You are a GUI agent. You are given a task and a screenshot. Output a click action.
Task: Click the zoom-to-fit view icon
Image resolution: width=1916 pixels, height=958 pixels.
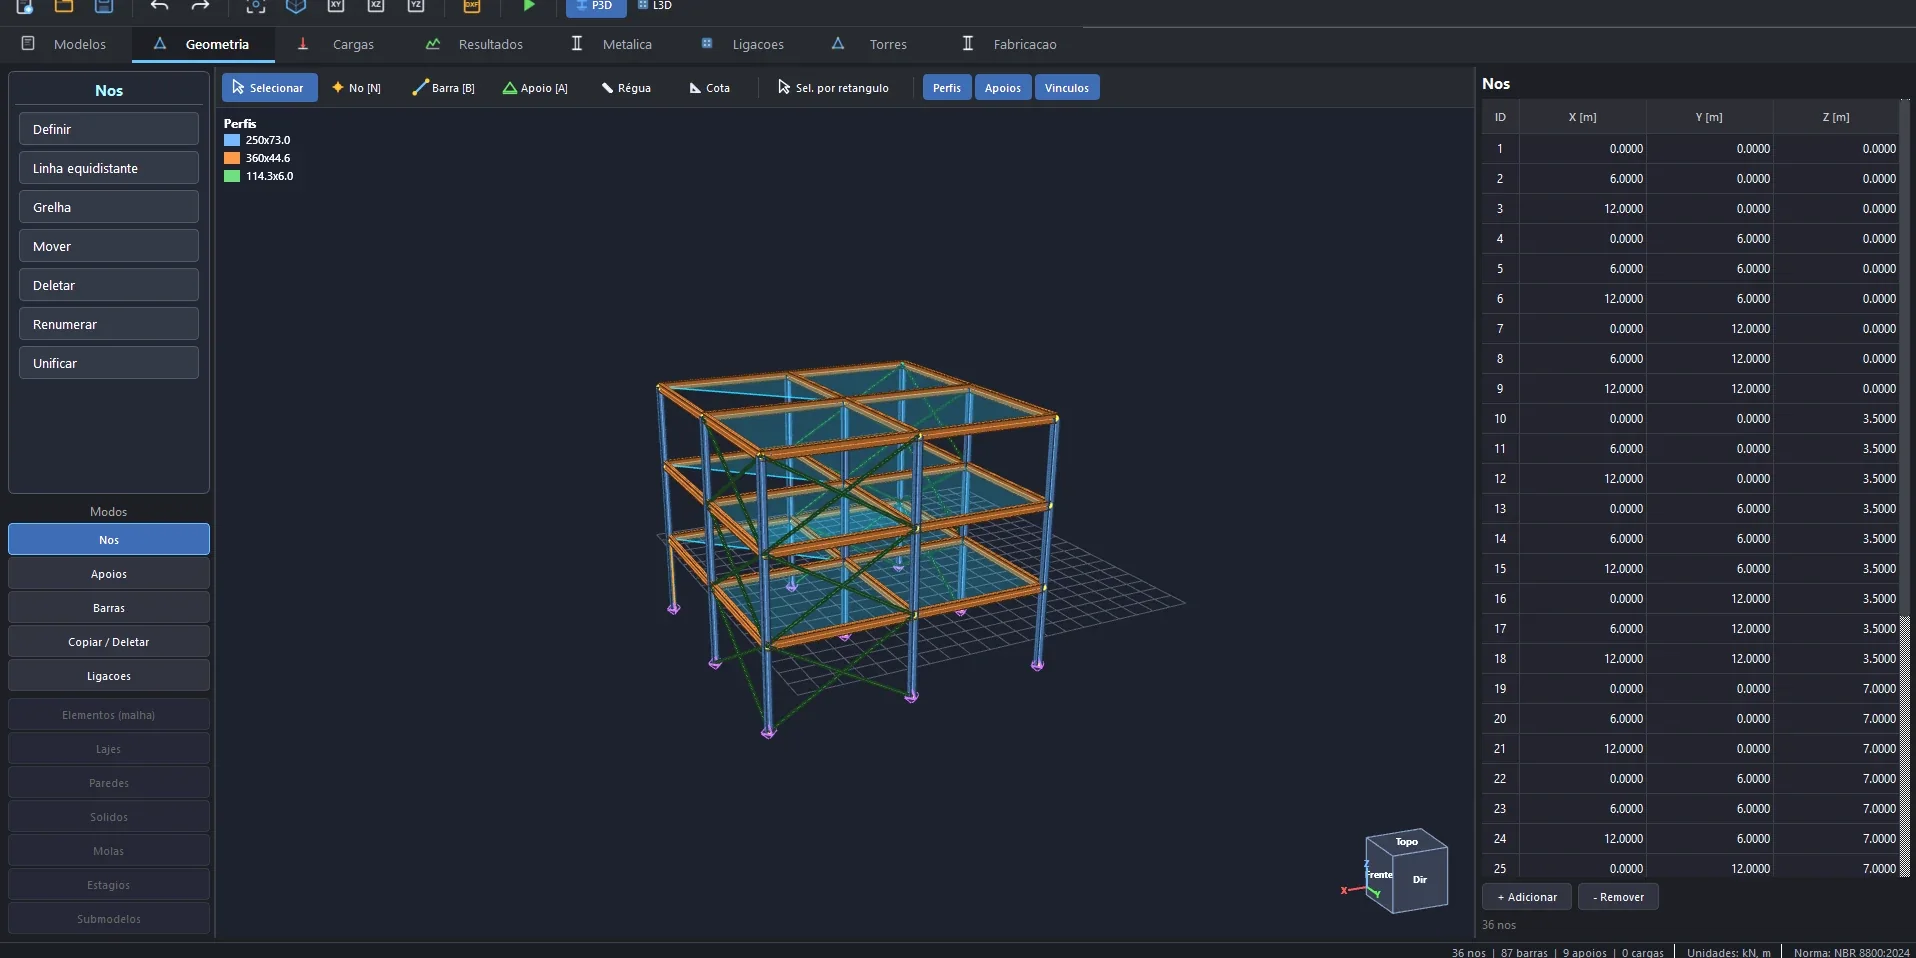click(x=256, y=6)
